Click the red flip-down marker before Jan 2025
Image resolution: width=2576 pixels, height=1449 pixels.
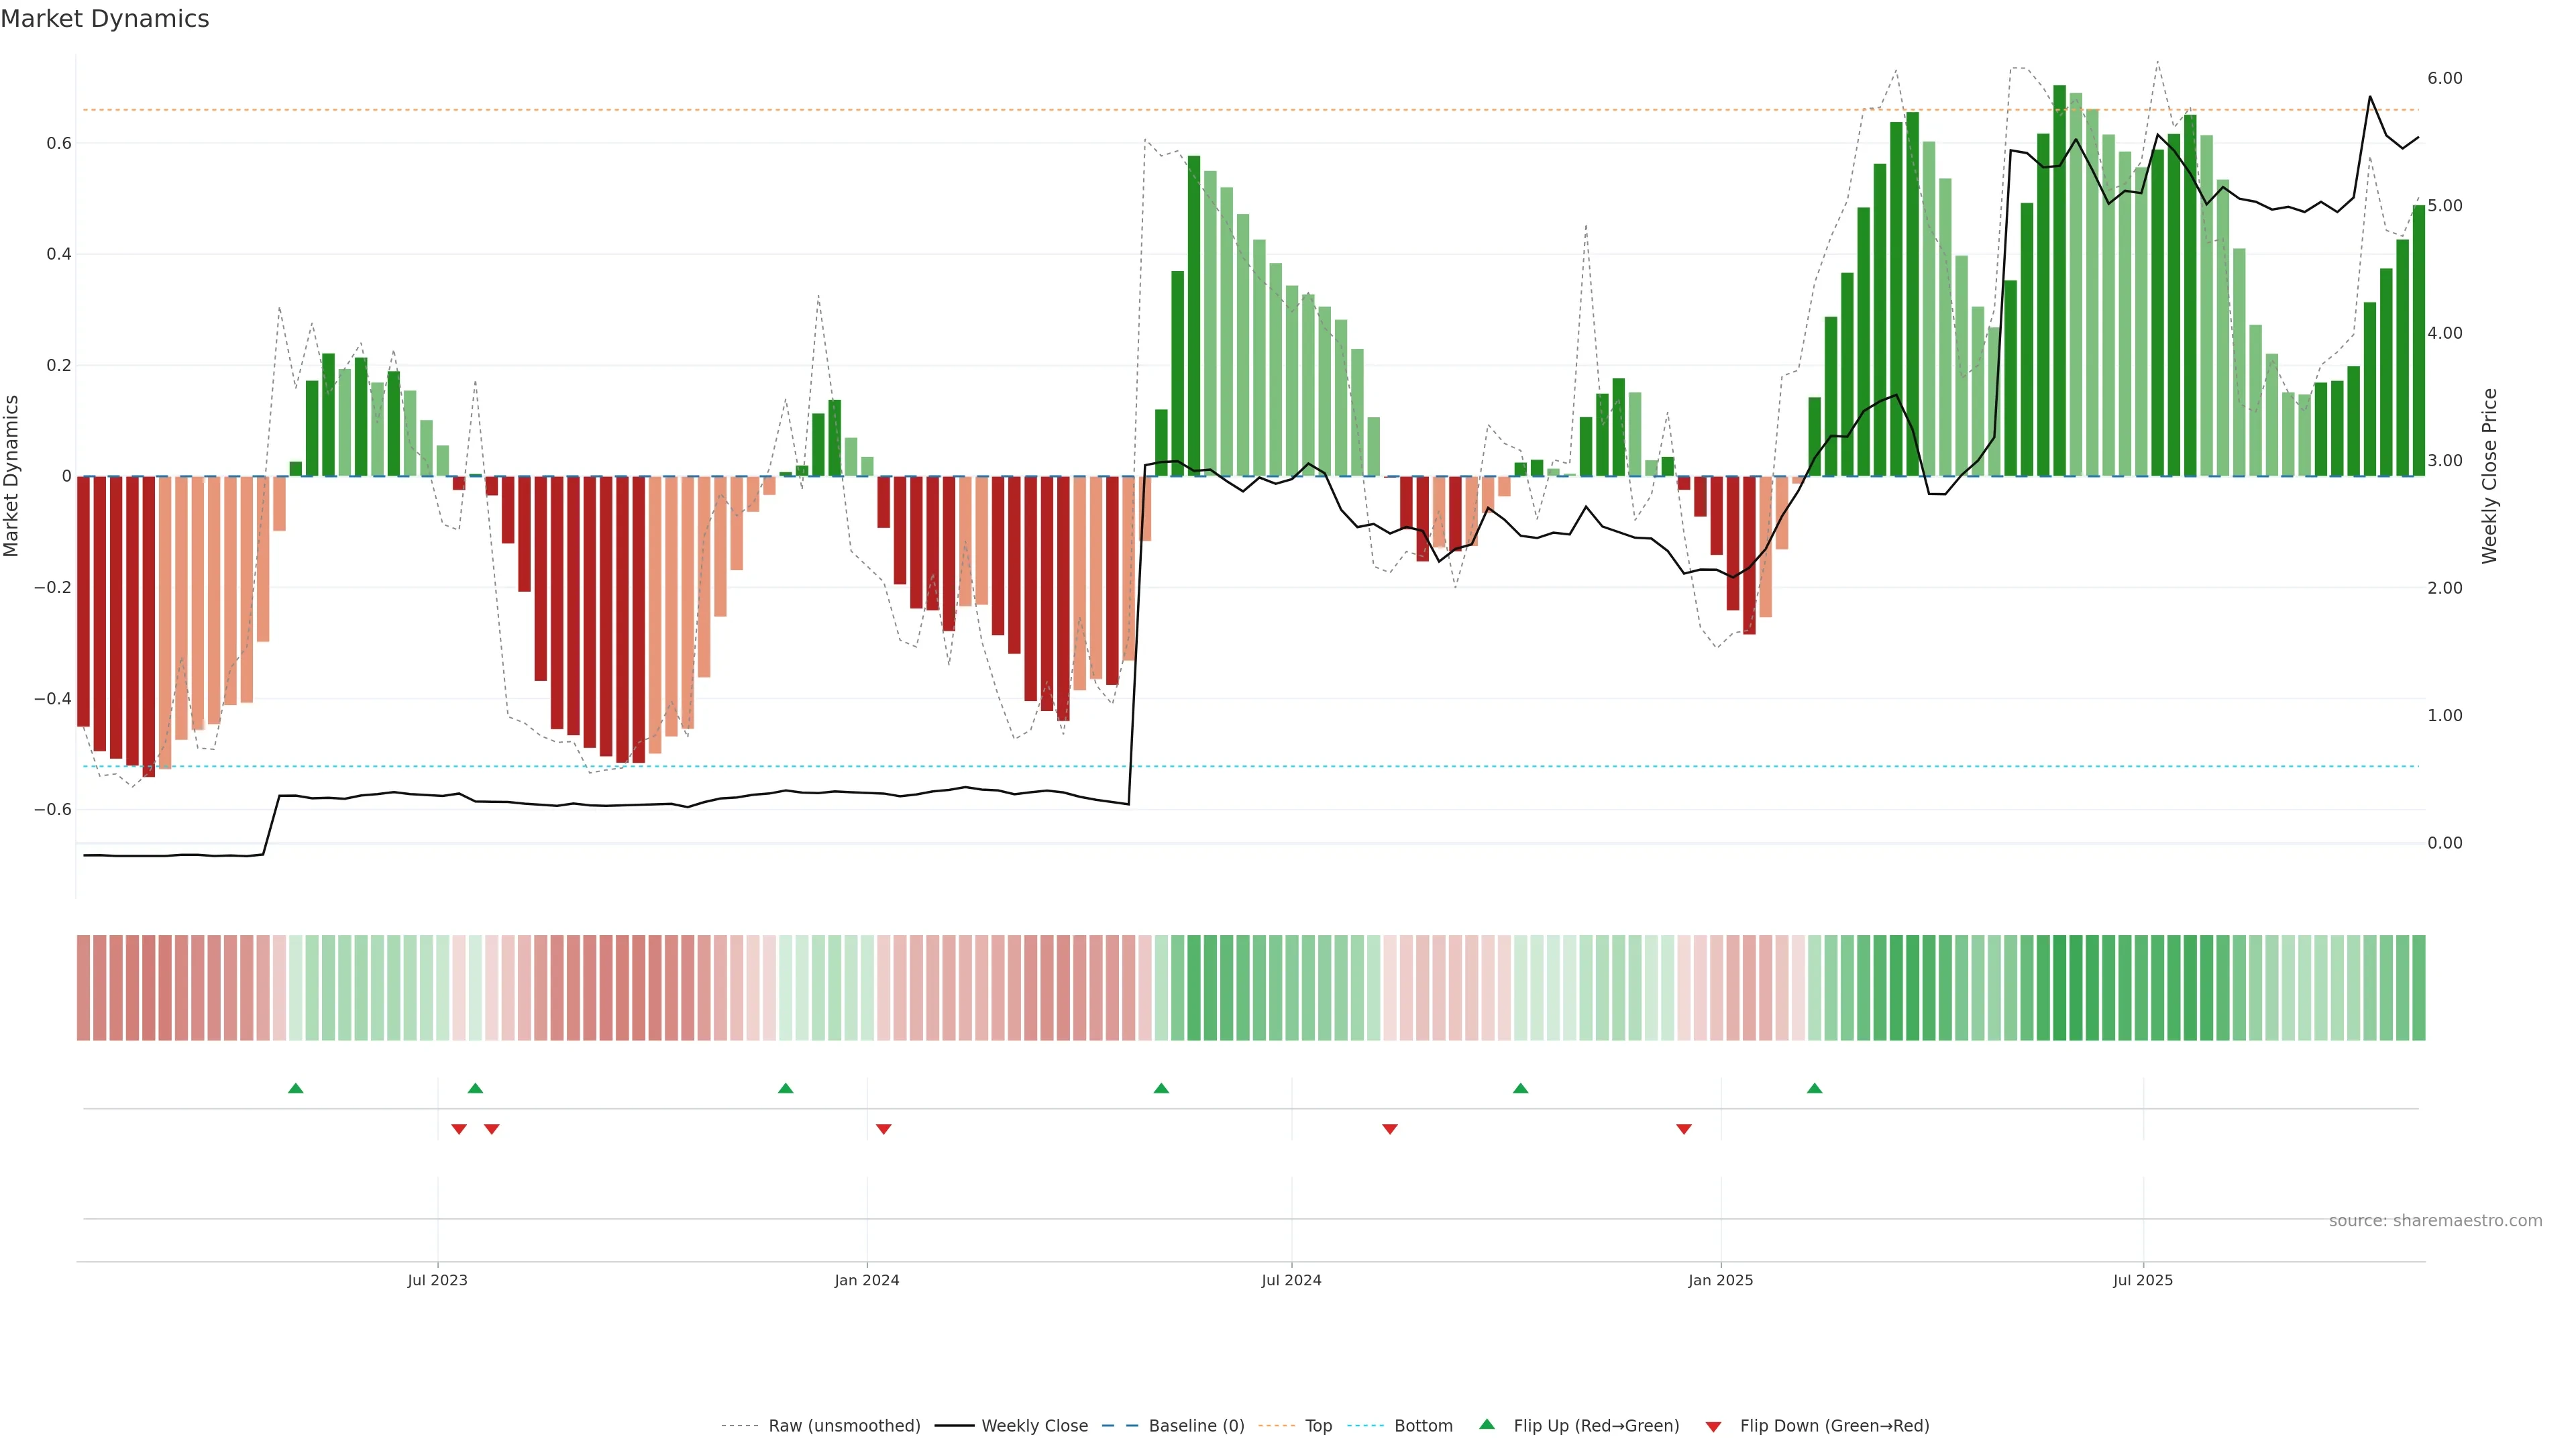pos(1684,1129)
